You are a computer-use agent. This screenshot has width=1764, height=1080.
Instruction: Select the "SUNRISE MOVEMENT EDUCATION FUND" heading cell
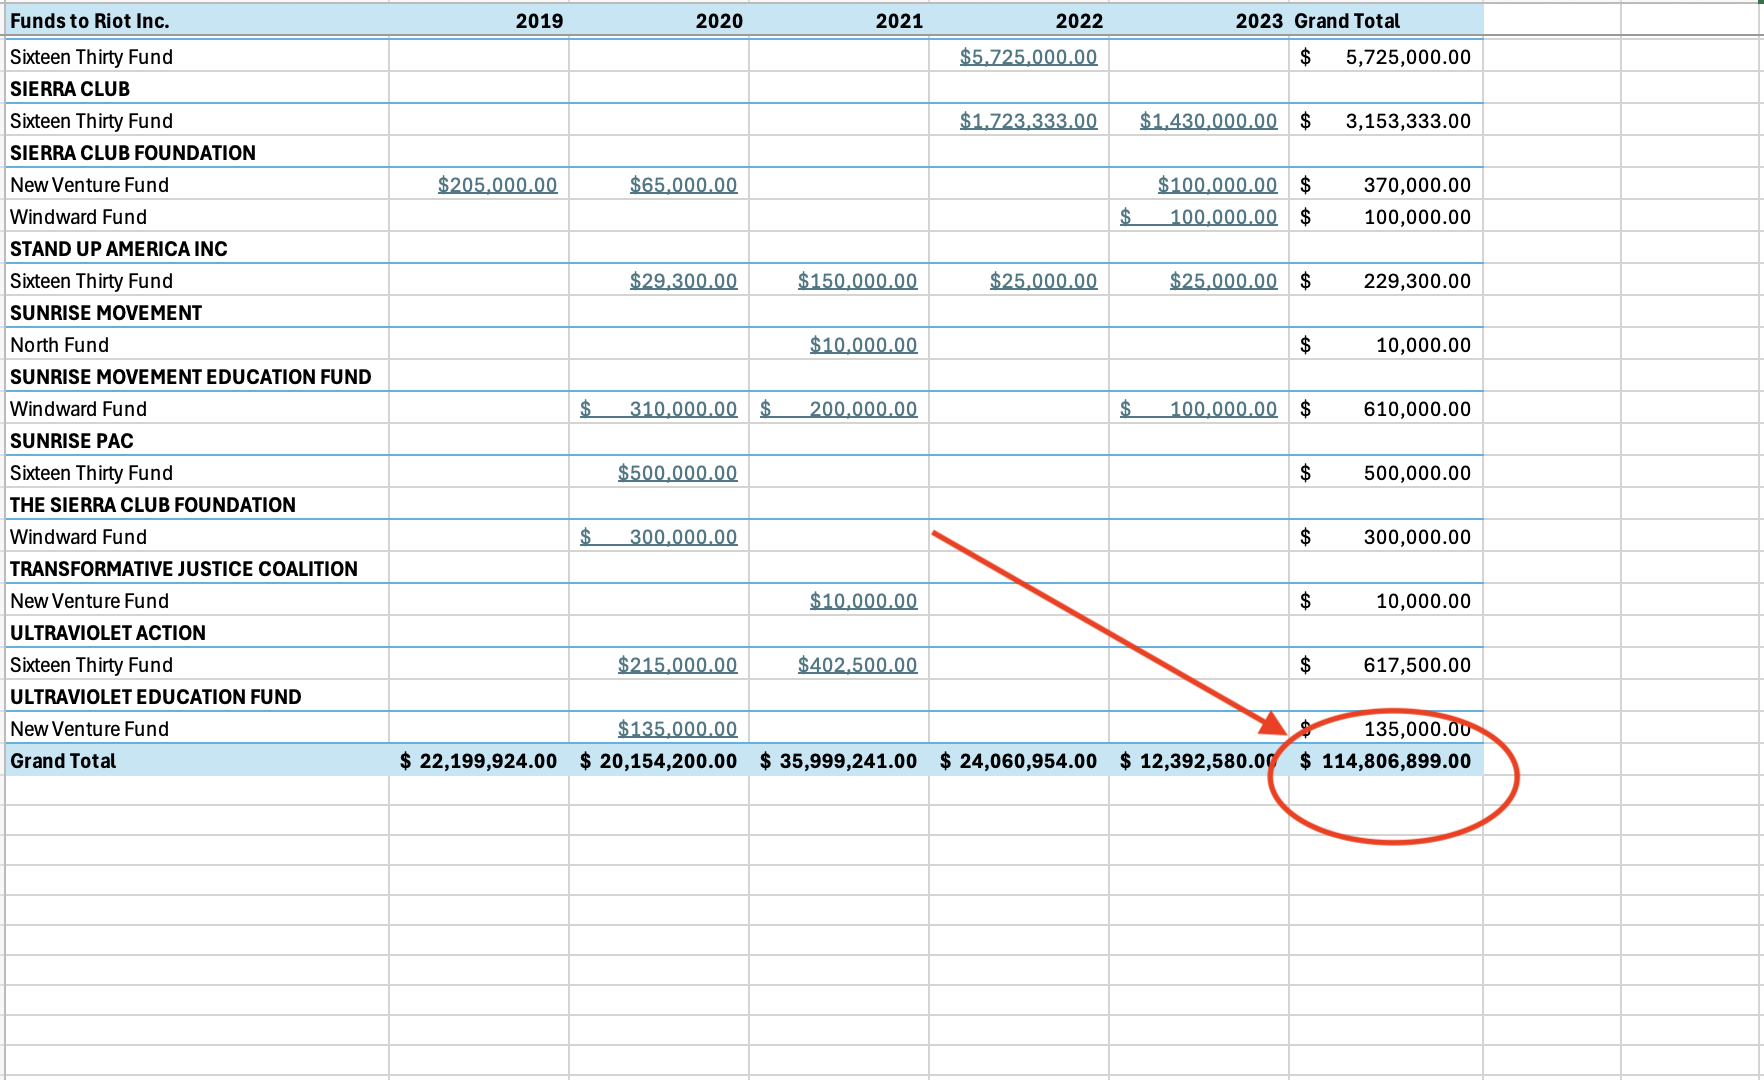pyautogui.click(x=197, y=377)
